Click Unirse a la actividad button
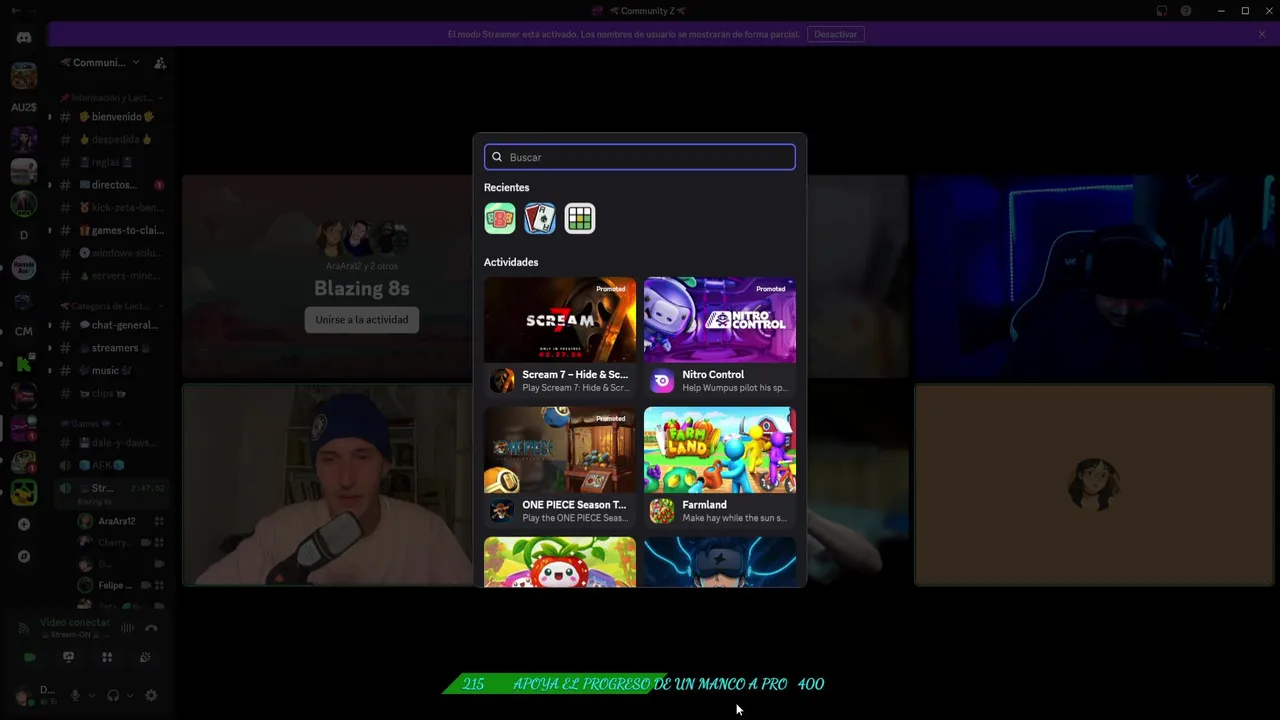Image resolution: width=1280 pixels, height=720 pixels. click(x=362, y=319)
